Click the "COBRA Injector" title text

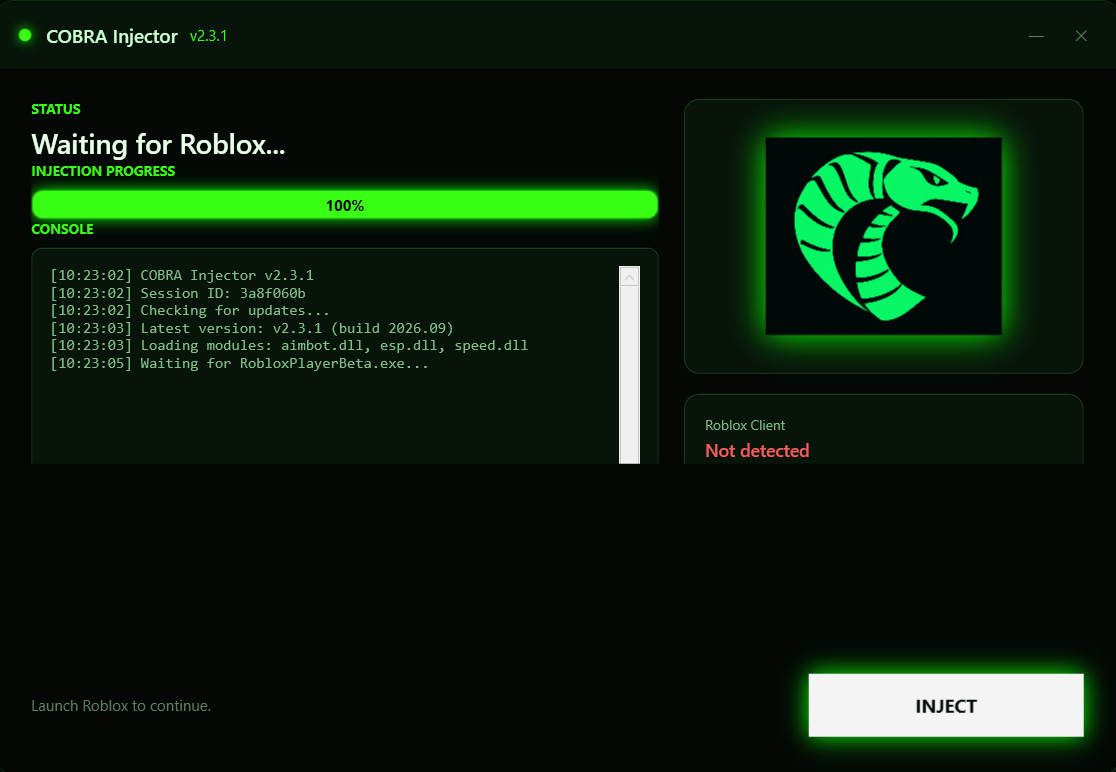pos(112,36)
